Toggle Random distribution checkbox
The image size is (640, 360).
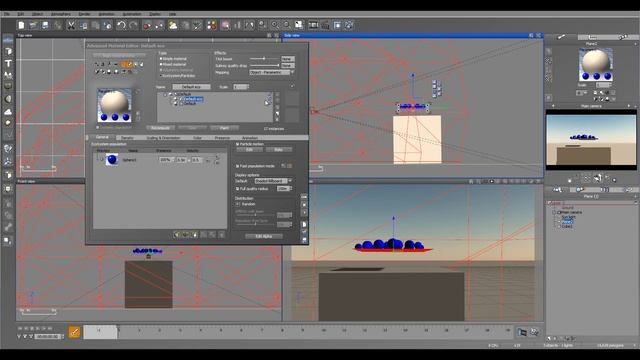(x=238, y=204)
